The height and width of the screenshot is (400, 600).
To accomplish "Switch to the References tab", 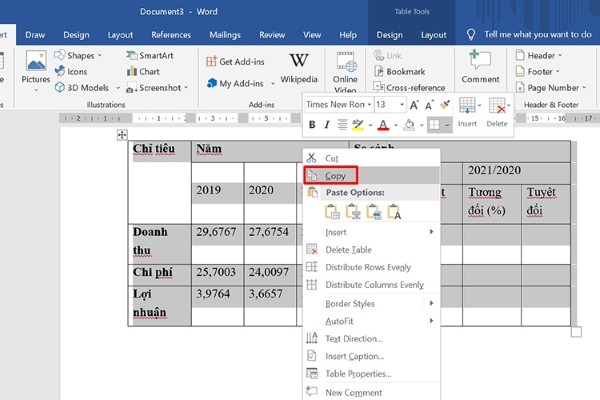I will point(171,35).
